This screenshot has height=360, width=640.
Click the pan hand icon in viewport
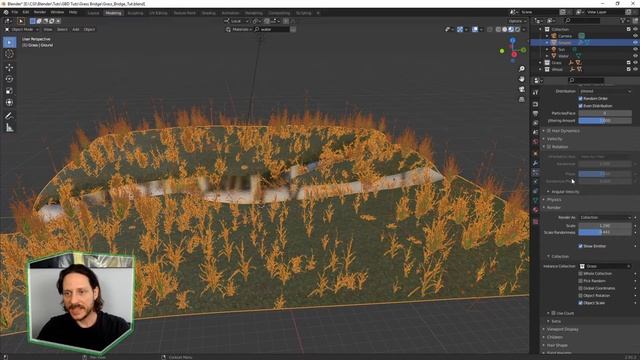(x=522, y=79)
